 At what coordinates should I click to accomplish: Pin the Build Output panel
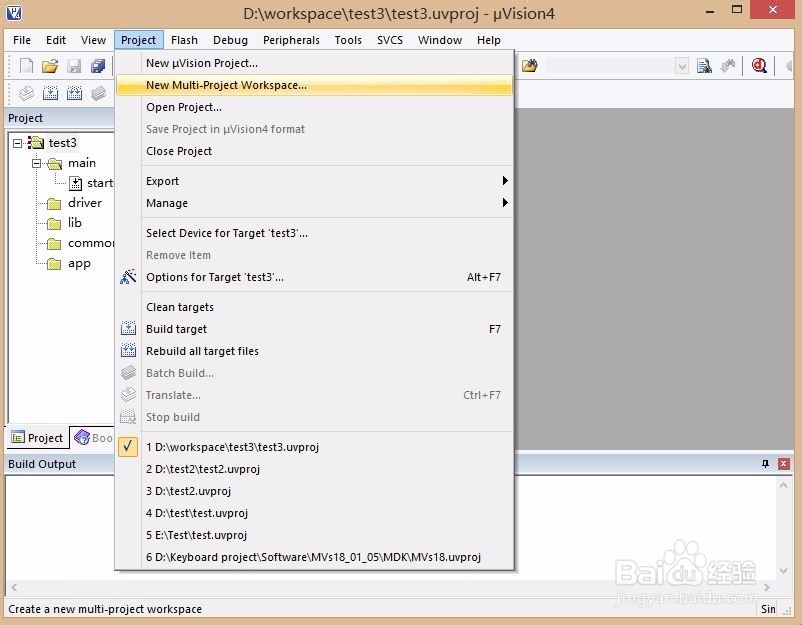tap(765, 463)
